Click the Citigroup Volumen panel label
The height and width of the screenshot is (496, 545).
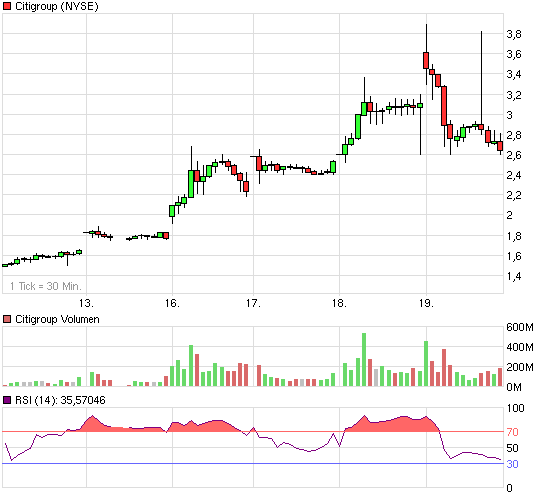coord(57,319)
